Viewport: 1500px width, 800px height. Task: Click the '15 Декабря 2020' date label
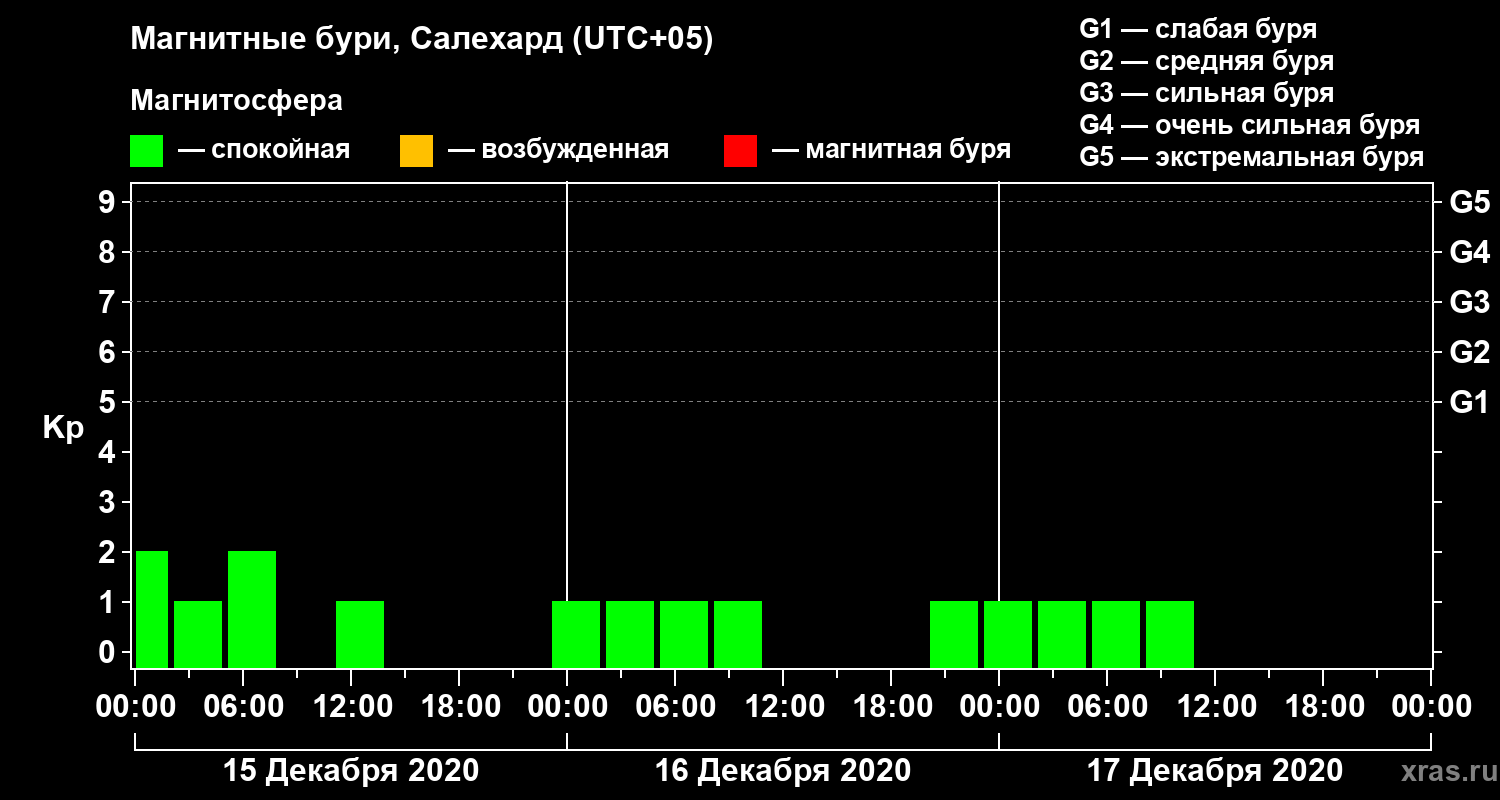tap(351, 771)
